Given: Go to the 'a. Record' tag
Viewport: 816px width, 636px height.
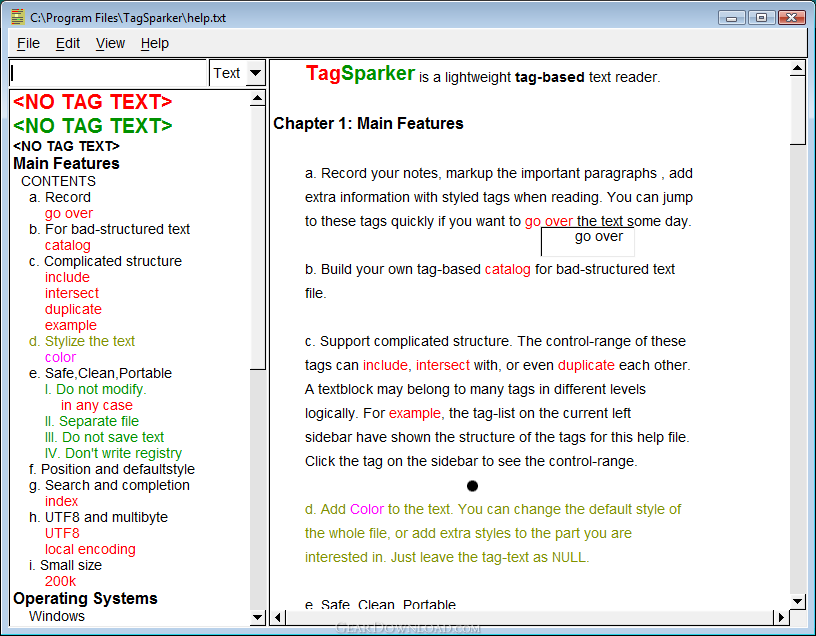Looking at the screenshot, I should click(60, 197).
